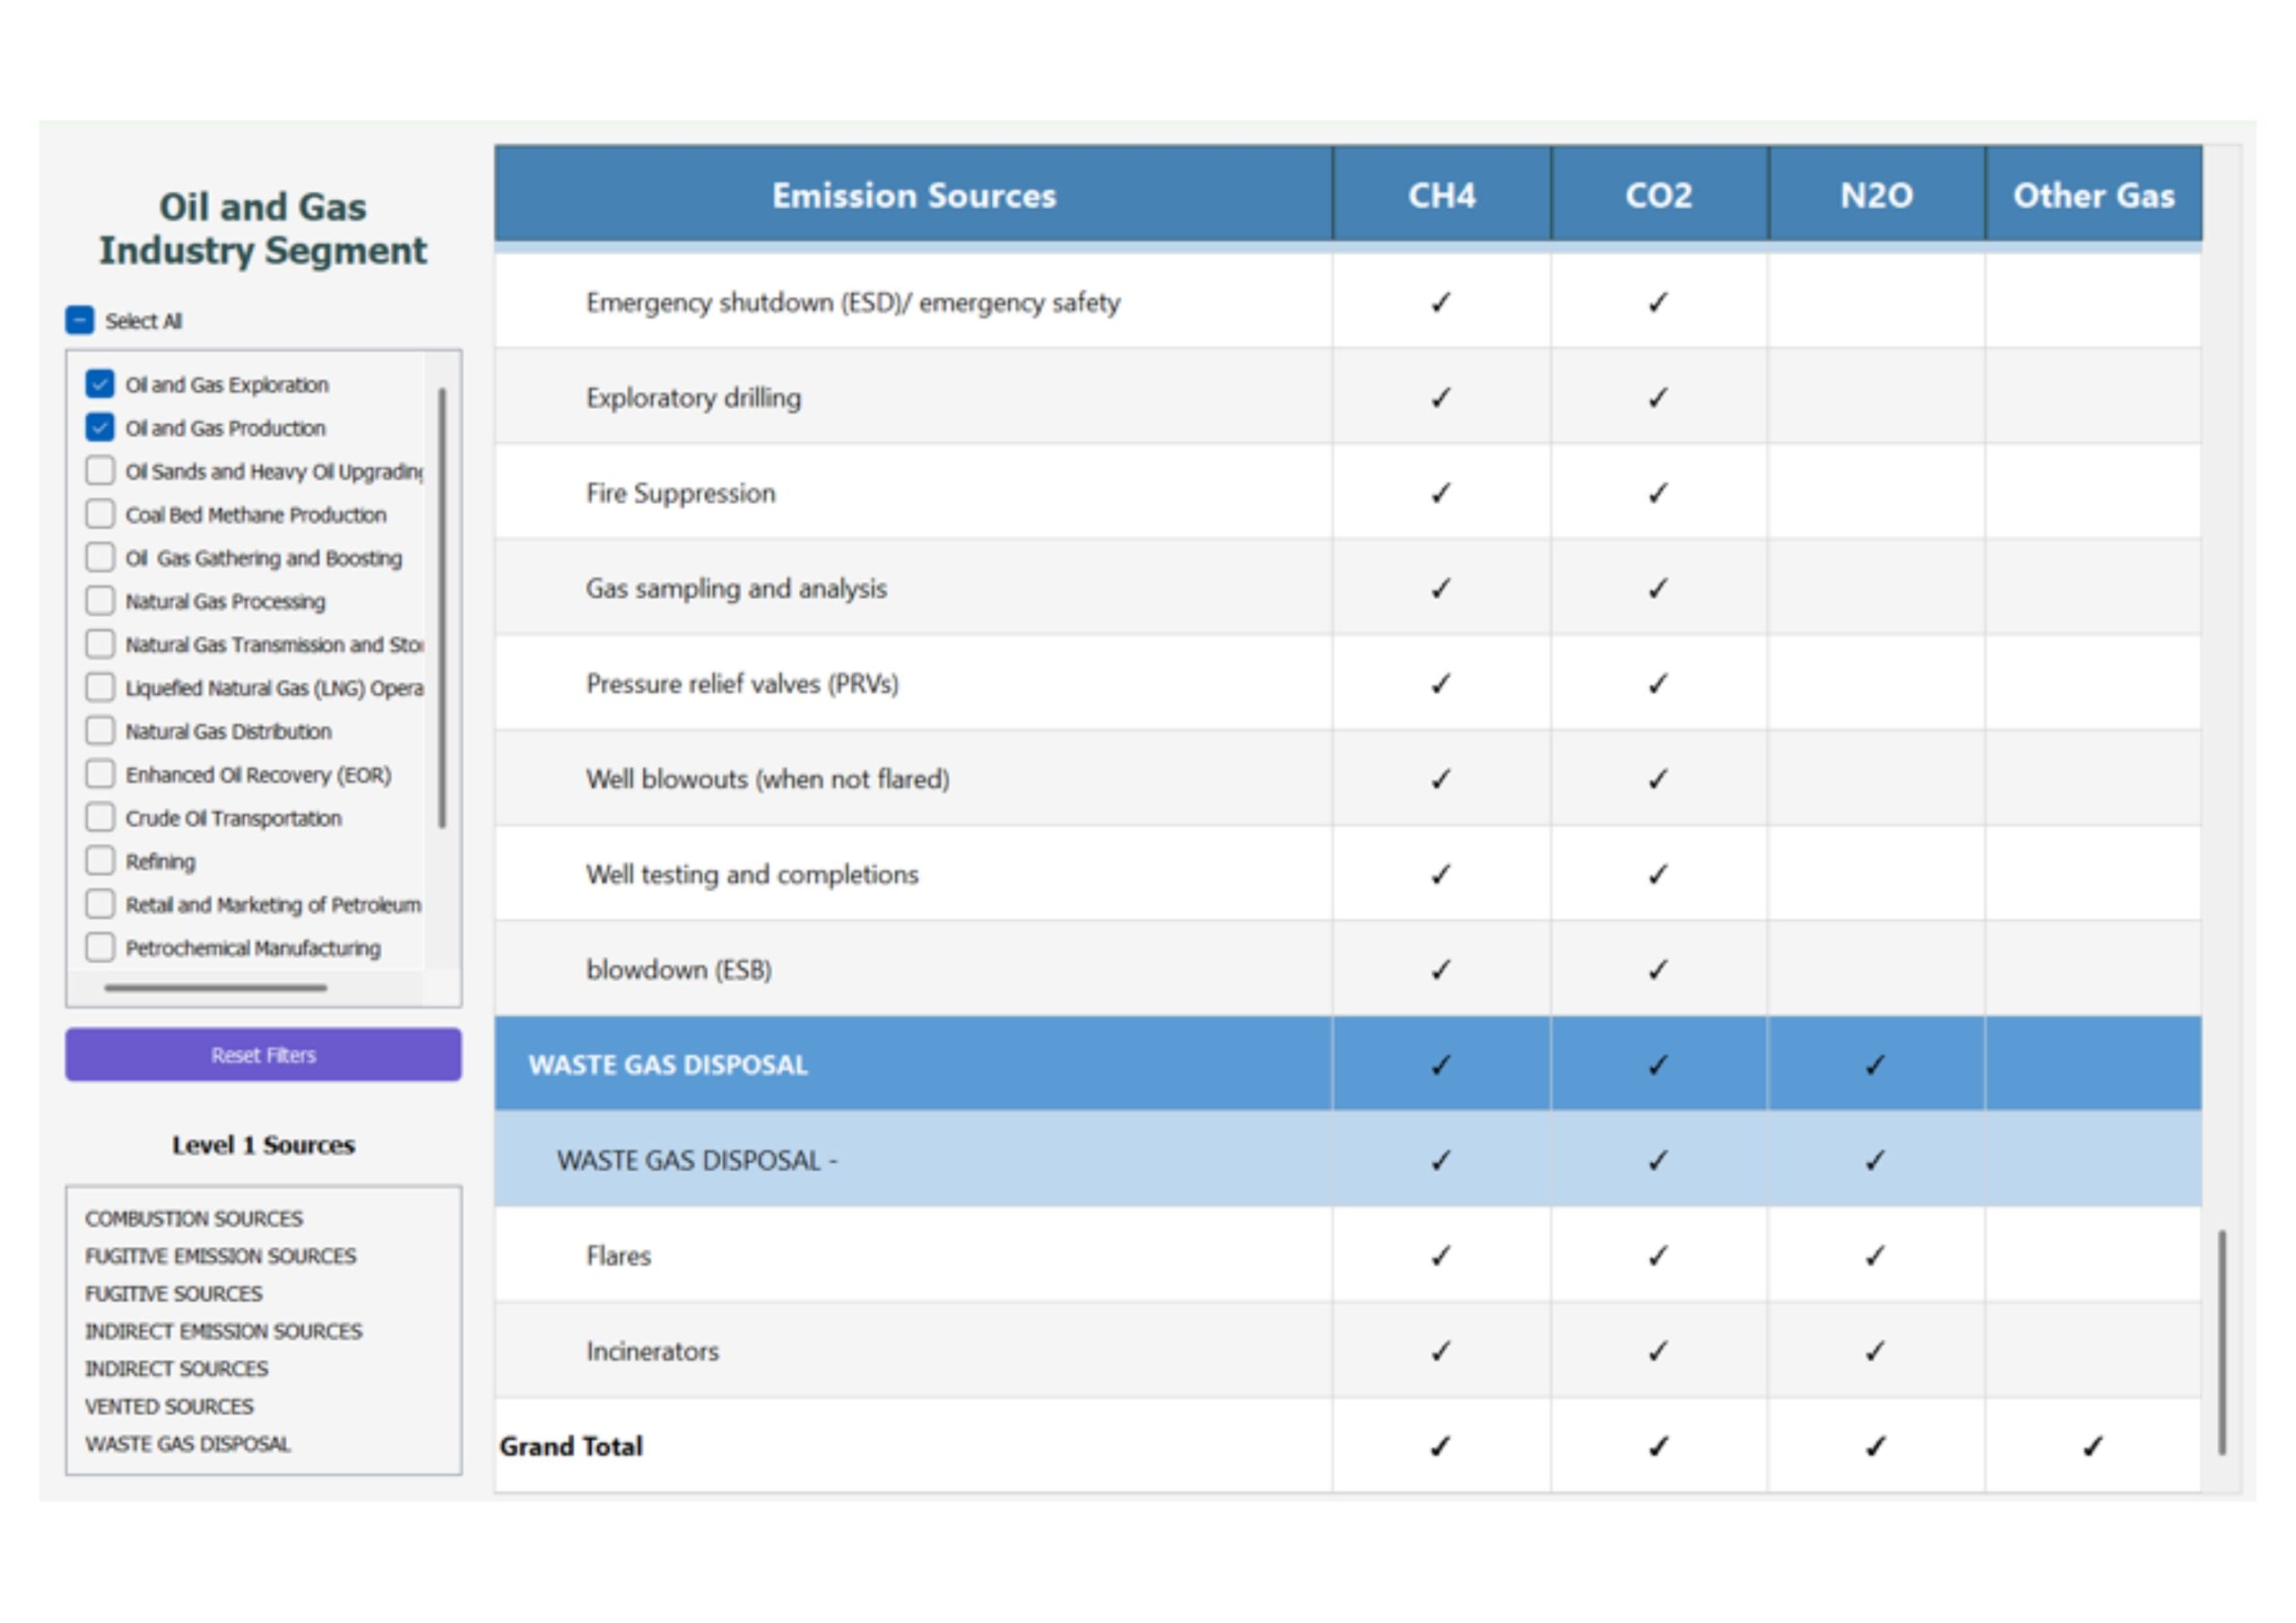Click FUGITIVE EMISSION SOURCES list entry
Image resolution: width=2296 pixels, height=1623 pixels.
coord(220,1256)
